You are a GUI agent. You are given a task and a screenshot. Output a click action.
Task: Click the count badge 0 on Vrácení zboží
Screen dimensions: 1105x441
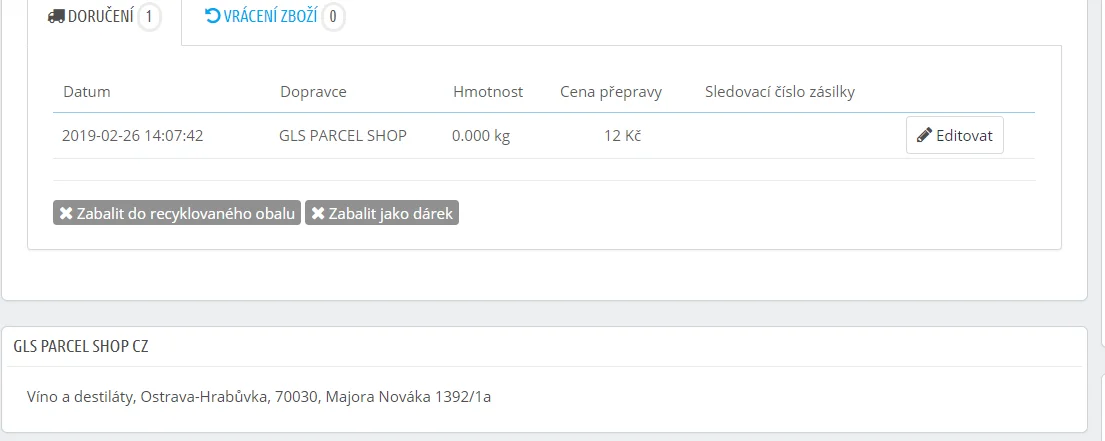pyautogui.click(x=334, y=17)
